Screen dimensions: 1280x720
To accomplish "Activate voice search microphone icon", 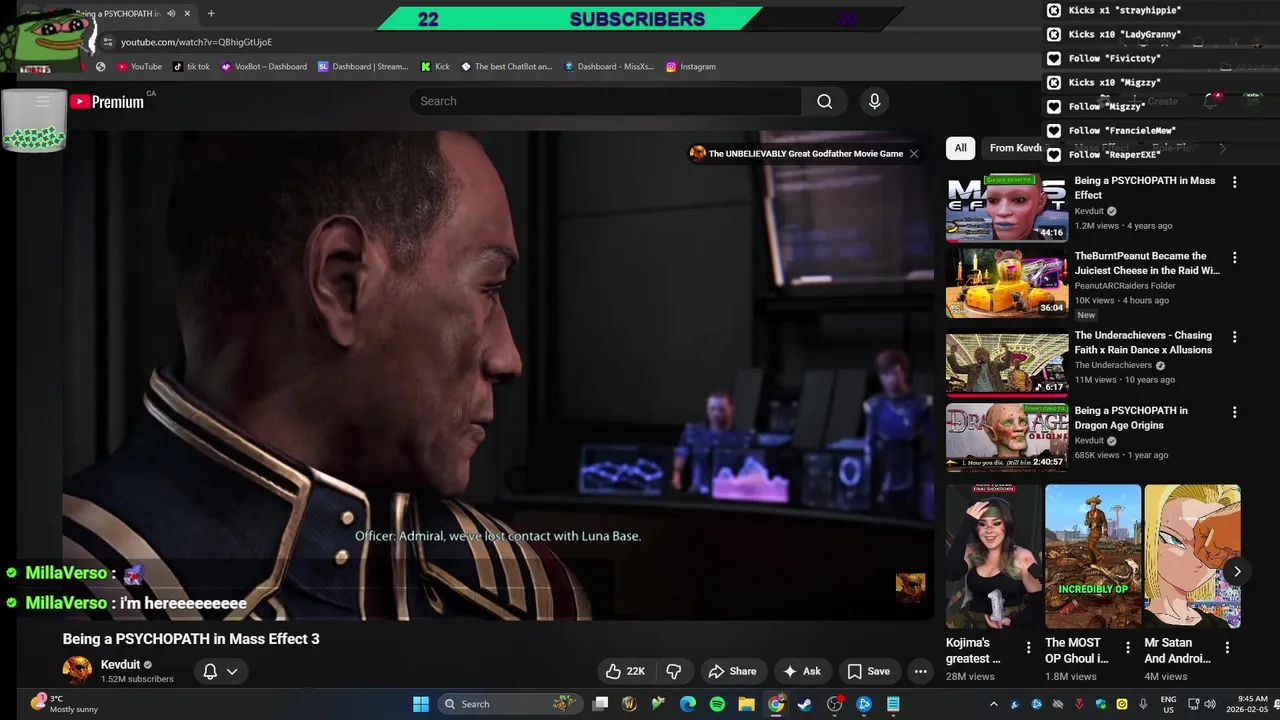I will 874,101.
